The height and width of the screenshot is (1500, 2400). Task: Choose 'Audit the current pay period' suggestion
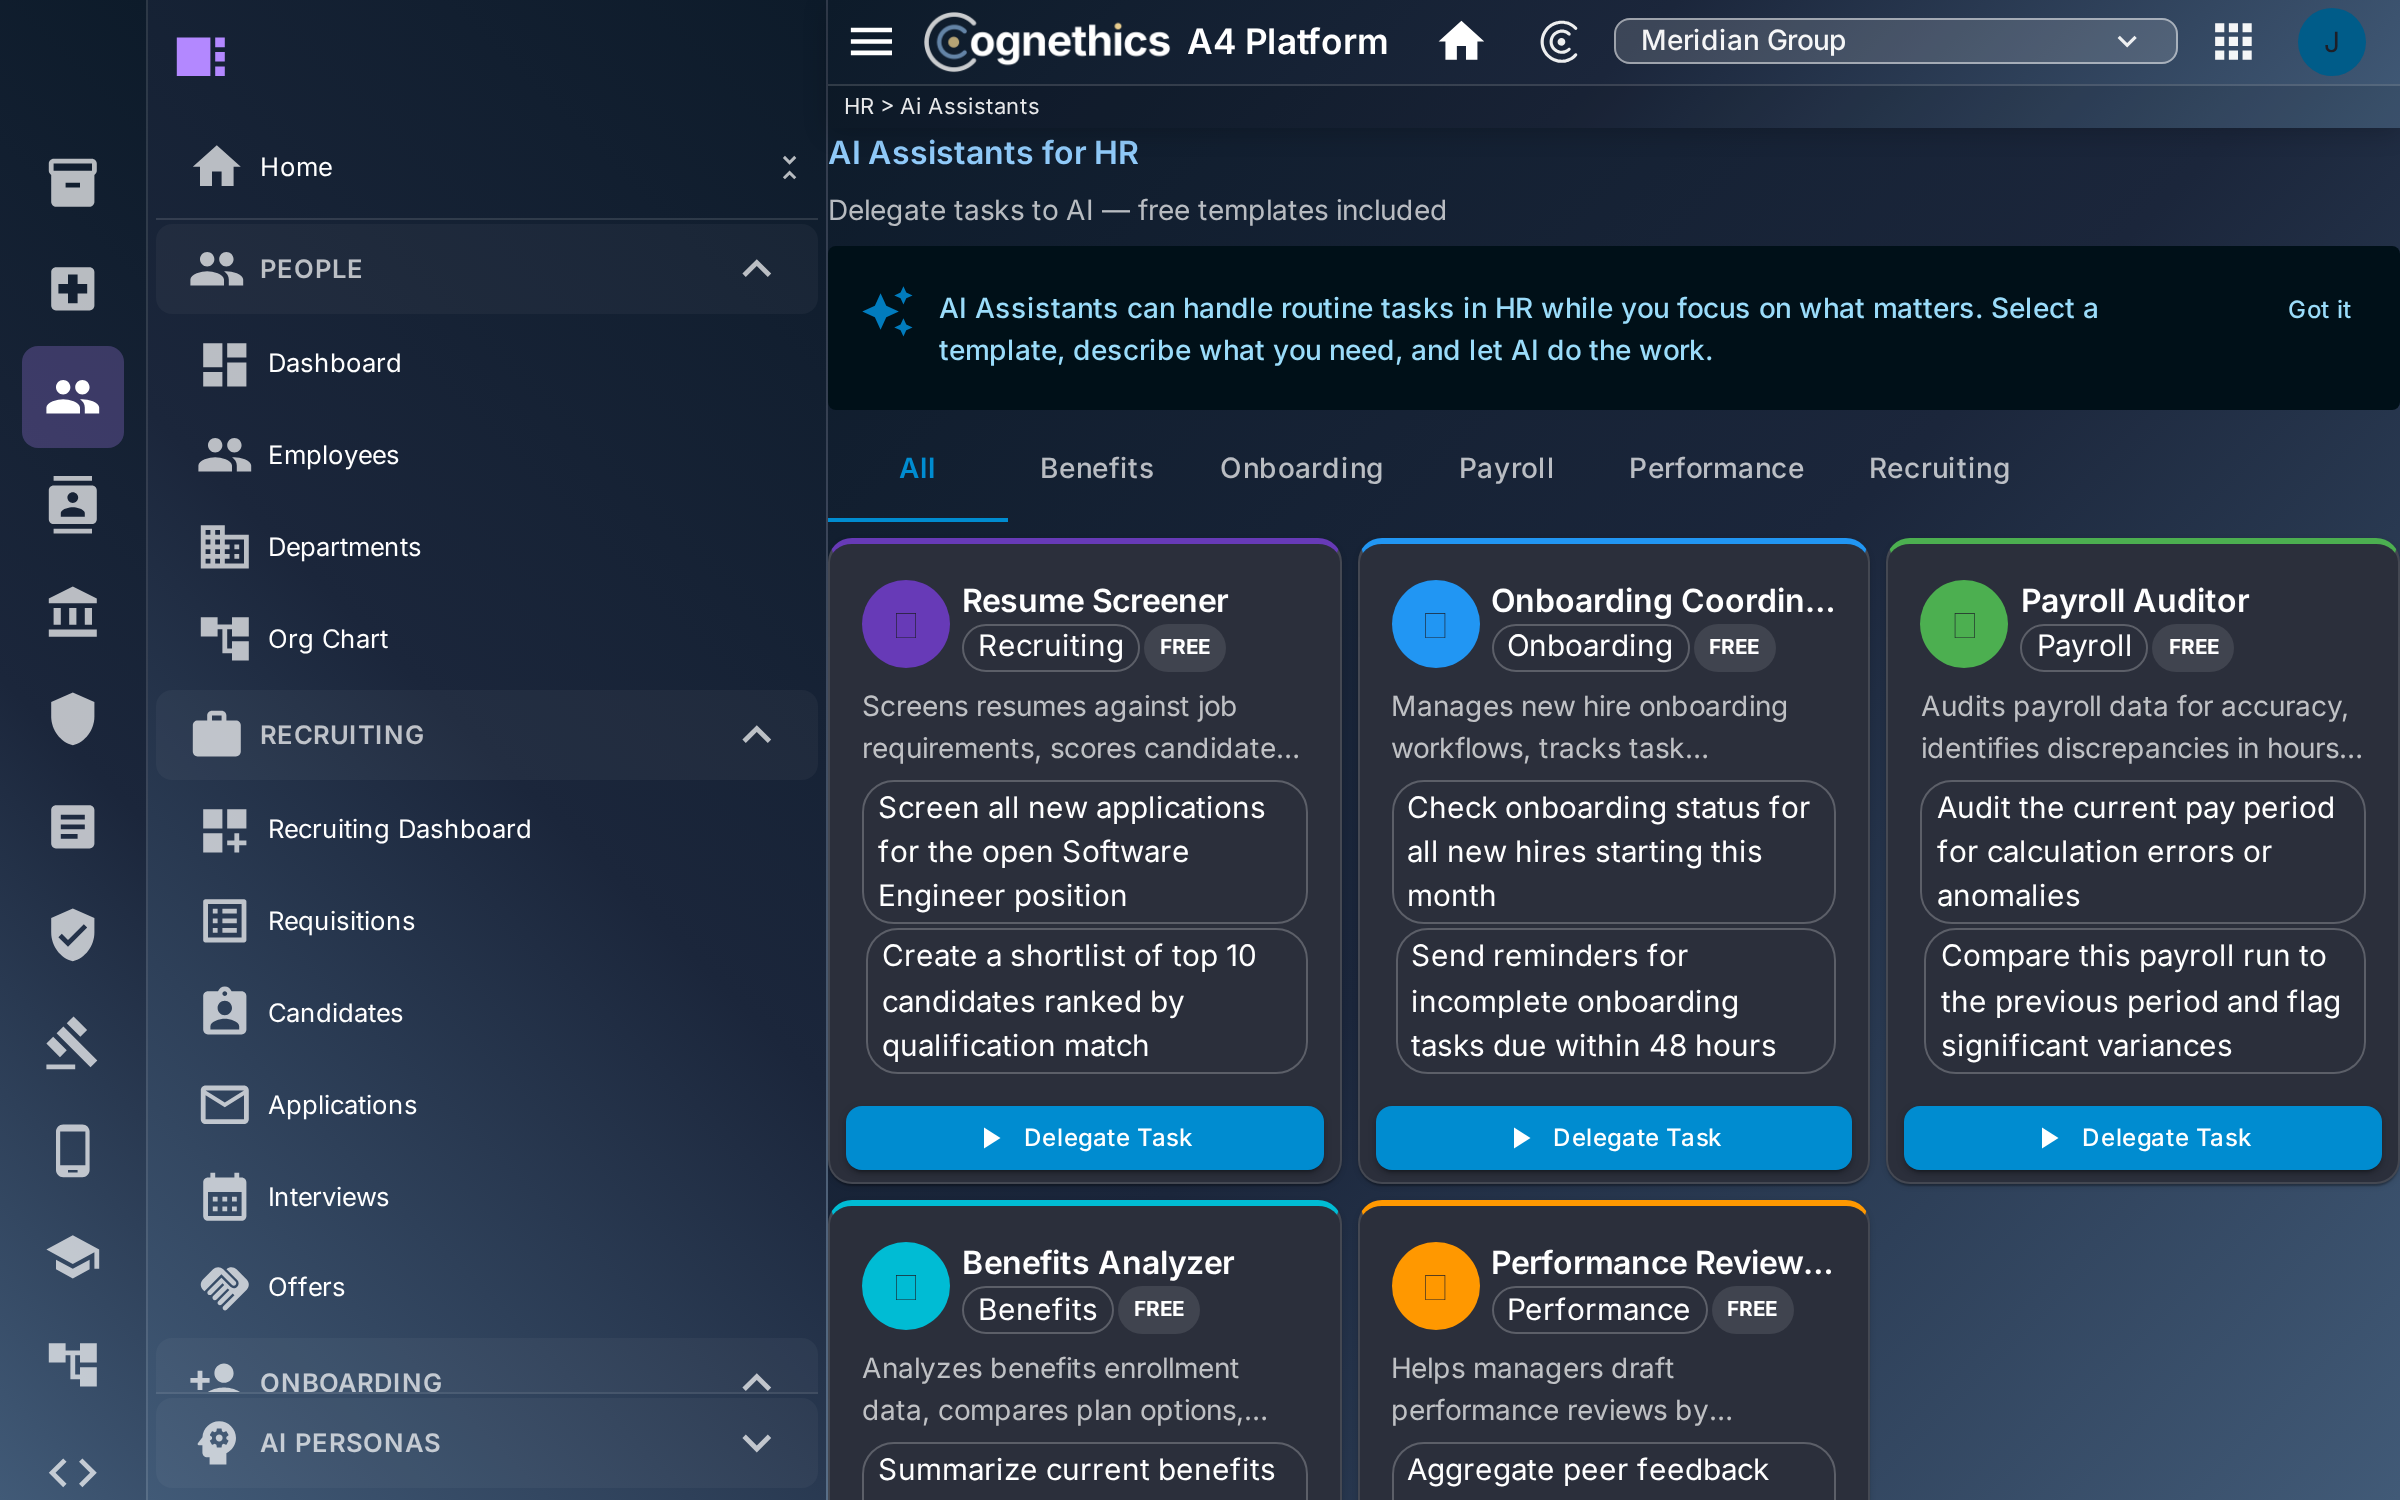[2143, 852]
